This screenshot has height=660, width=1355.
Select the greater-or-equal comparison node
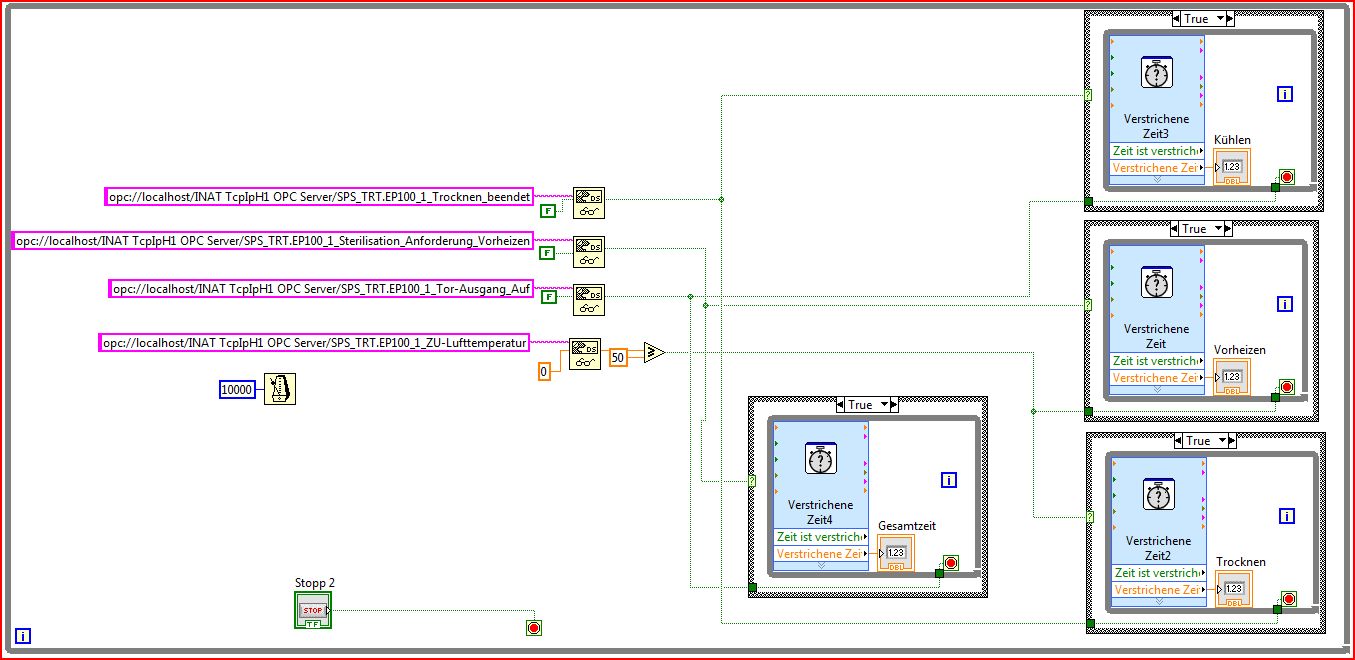[x=654, y=352]
